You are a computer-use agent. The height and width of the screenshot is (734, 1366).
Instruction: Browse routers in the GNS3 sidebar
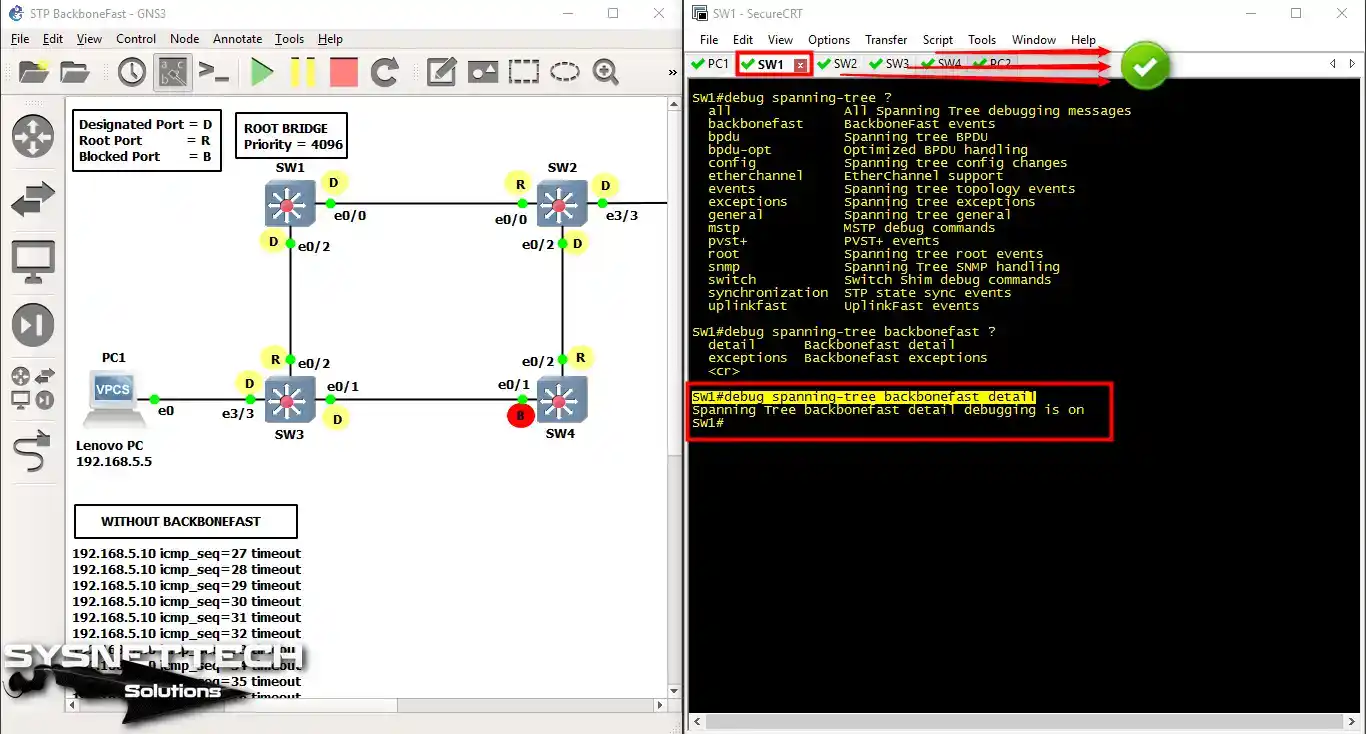pyautogui.click(x=33, y=136)
